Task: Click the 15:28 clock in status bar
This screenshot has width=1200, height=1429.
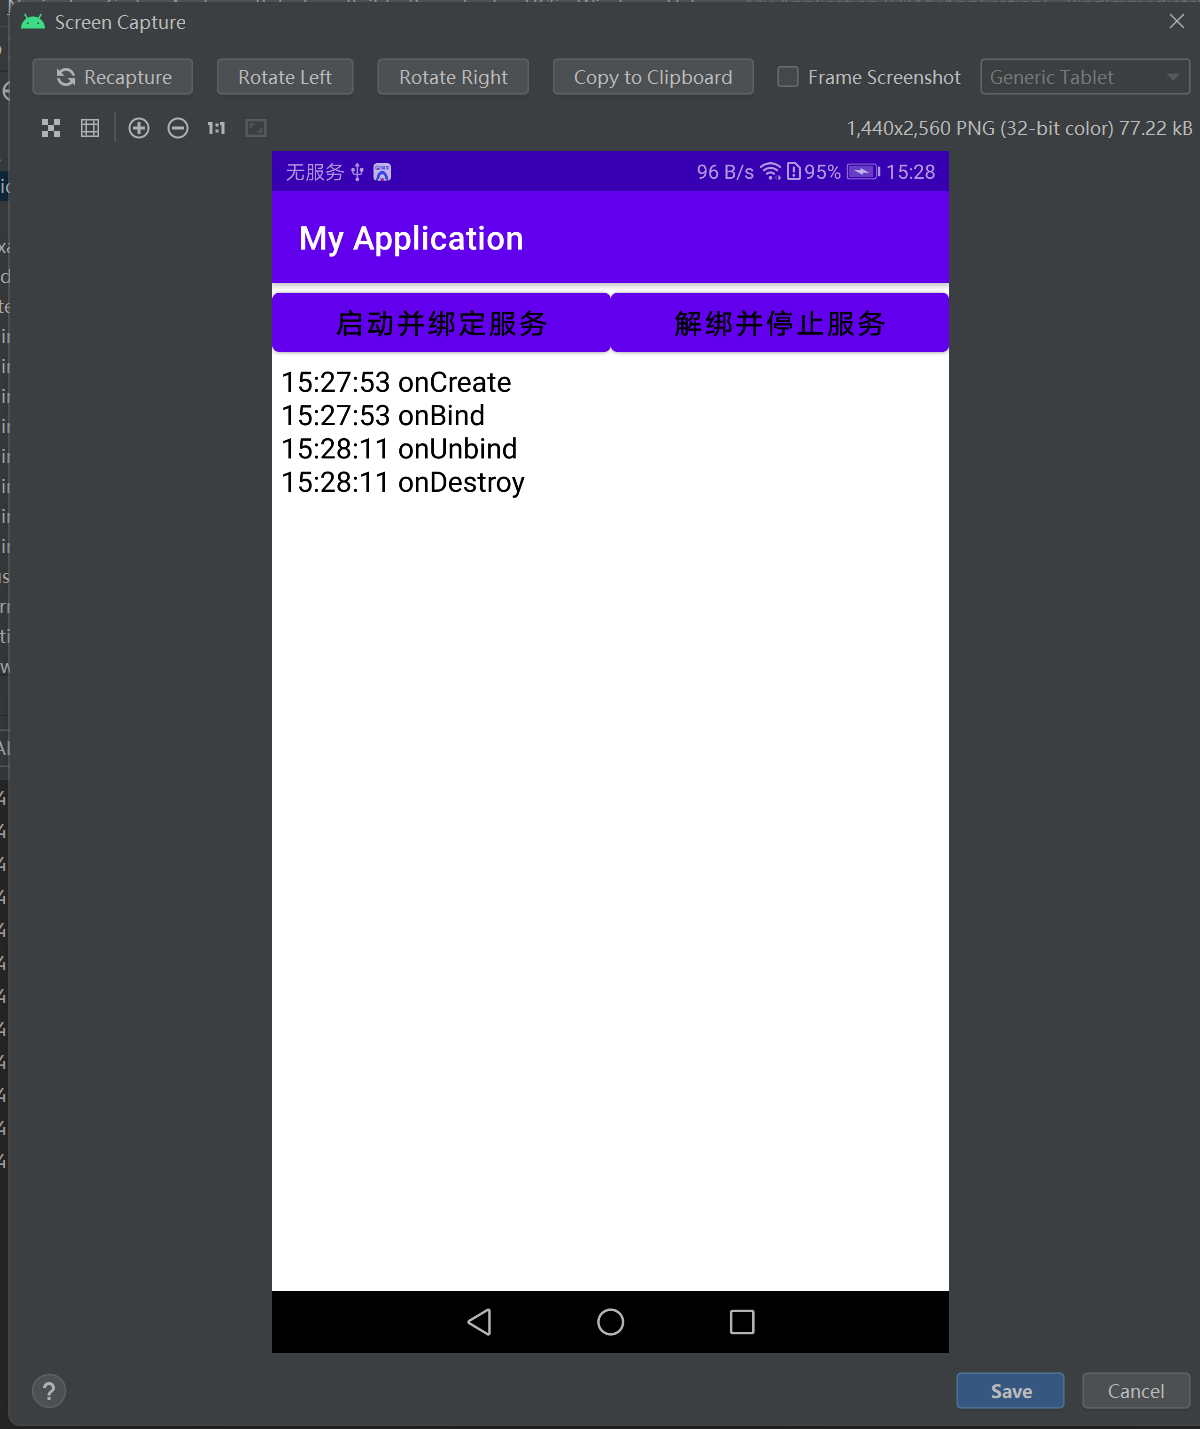Action: [x=911, y=172]
